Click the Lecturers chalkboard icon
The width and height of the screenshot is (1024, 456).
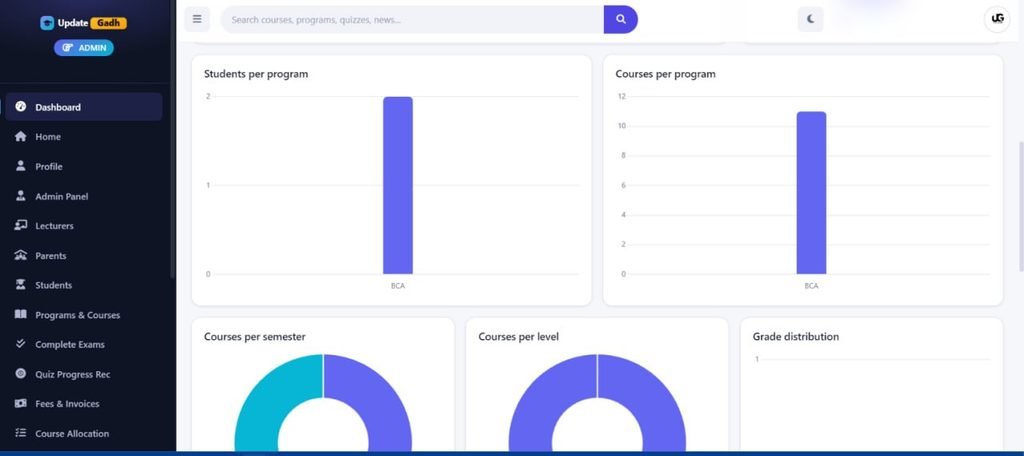(x=20, y=225)
